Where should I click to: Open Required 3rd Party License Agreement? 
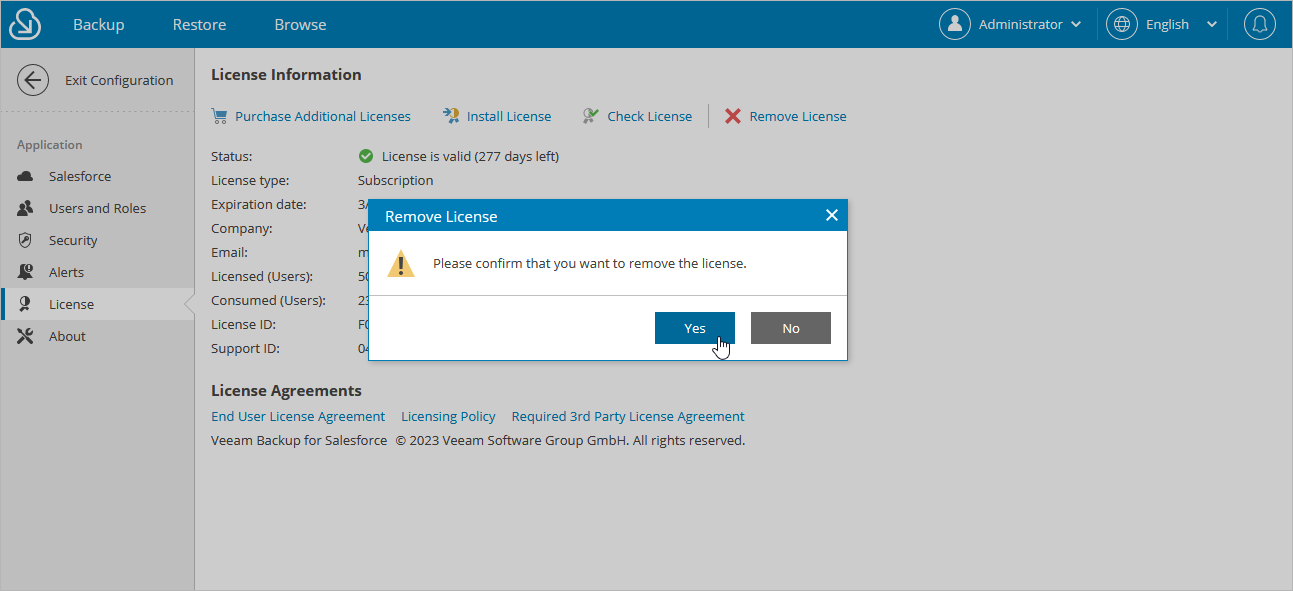(x=628, y=416)
